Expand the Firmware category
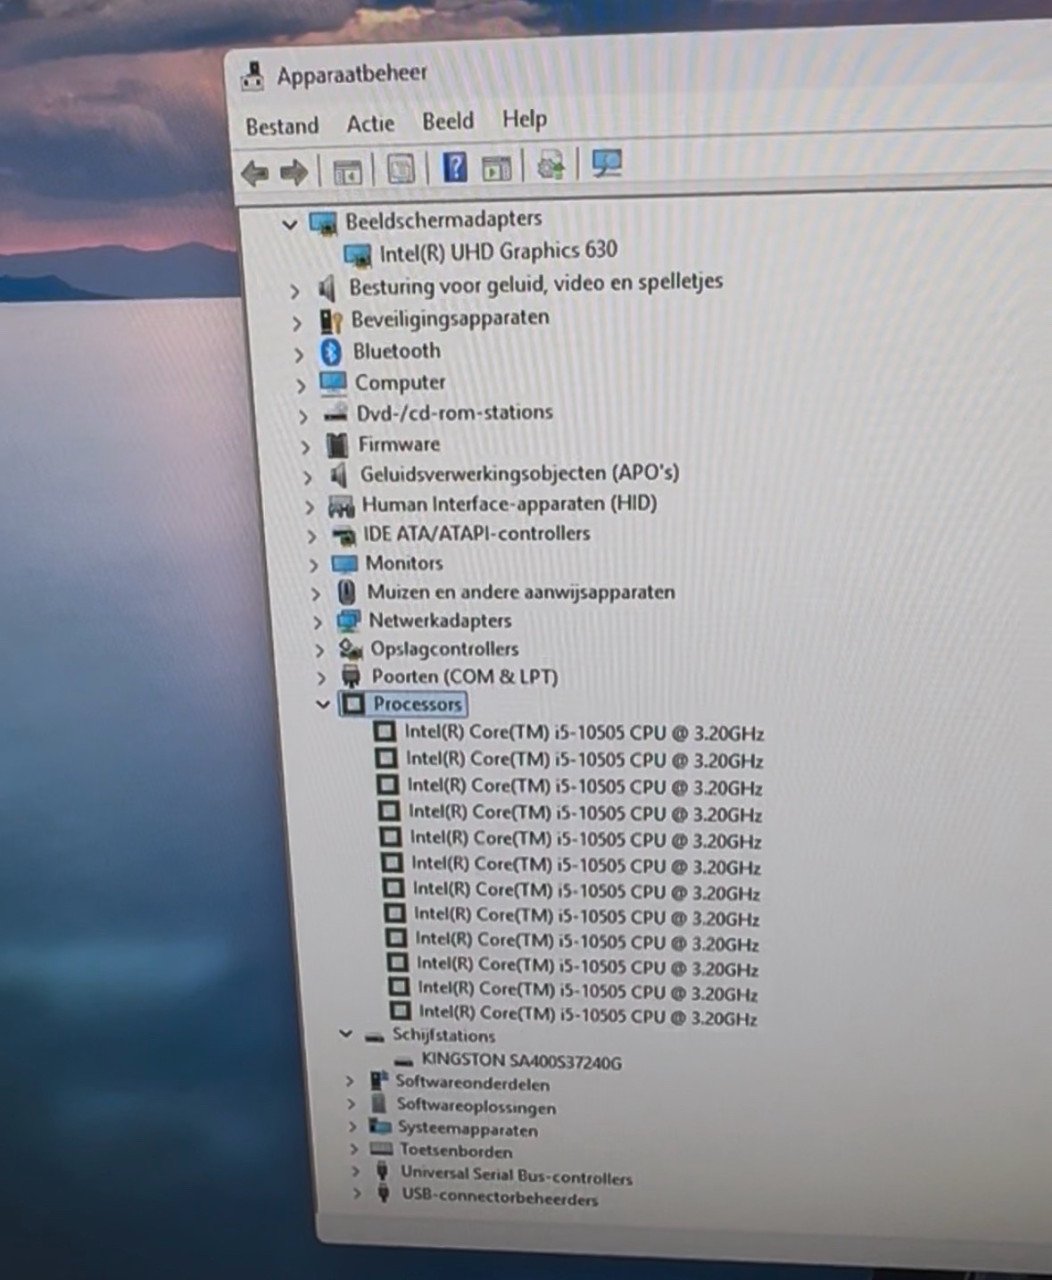This screenshot has height=1280, width=1052. pos(306,446)
